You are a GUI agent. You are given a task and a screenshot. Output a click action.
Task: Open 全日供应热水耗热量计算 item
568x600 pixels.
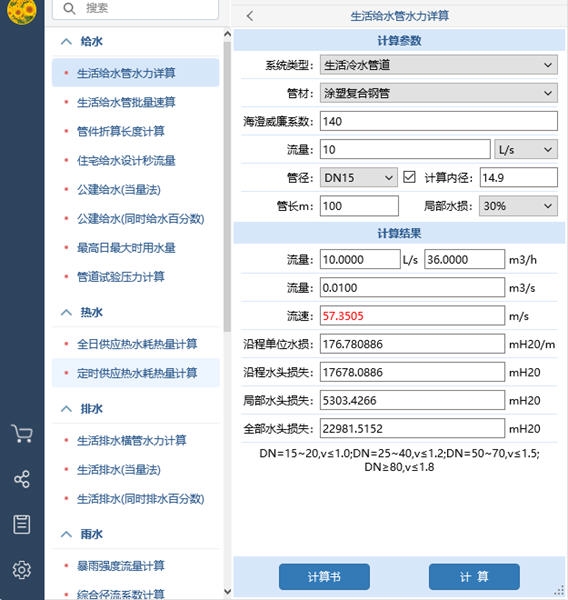(135, 344)
